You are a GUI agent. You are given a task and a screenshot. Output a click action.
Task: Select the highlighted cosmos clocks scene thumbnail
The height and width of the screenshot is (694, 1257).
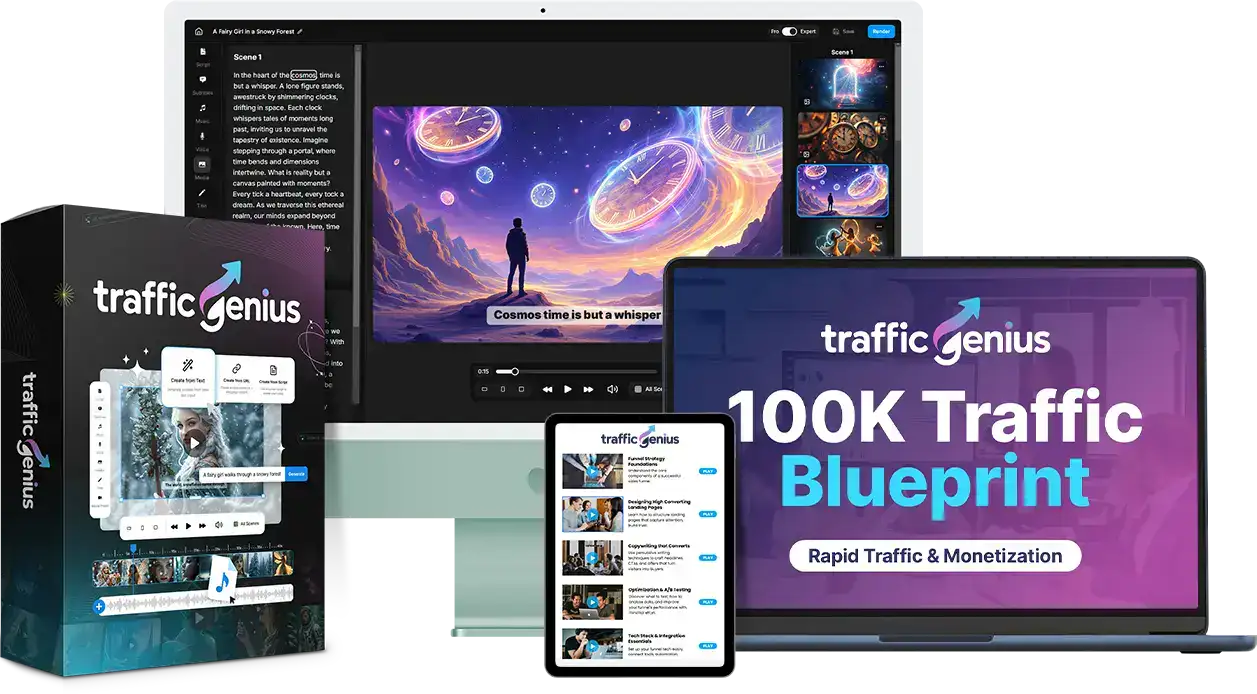coord(843,191)
